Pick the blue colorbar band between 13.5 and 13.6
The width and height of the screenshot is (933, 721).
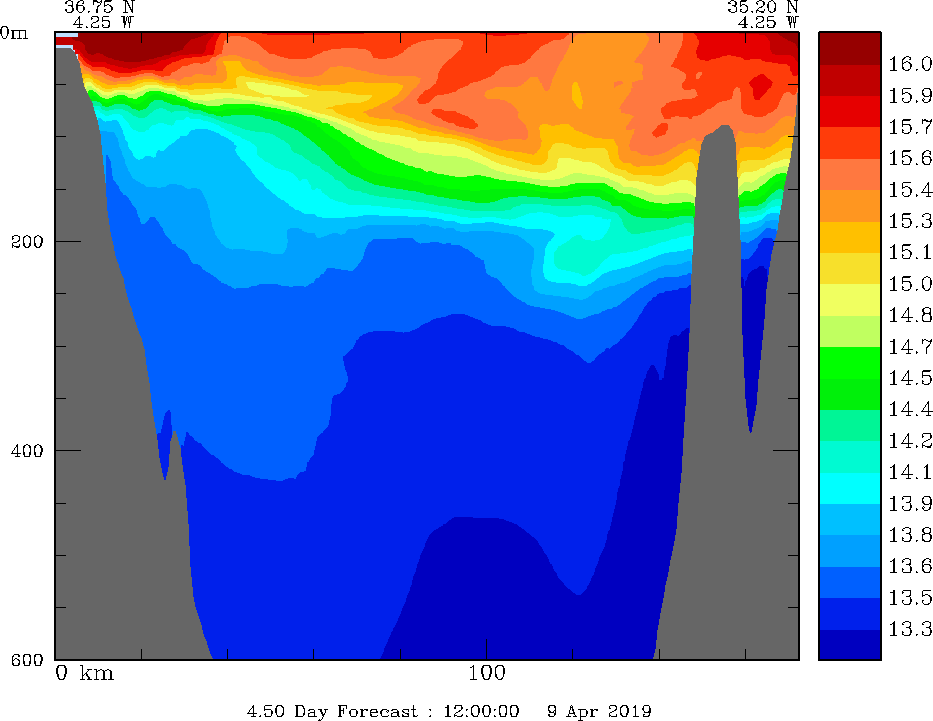pyautogui.click(x=850, y=582)
